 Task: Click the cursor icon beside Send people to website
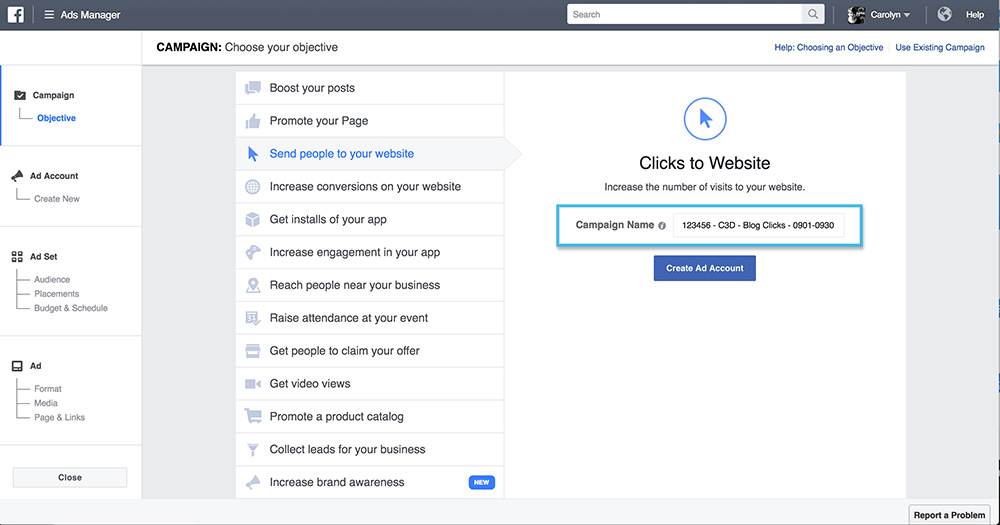[253, 154]
